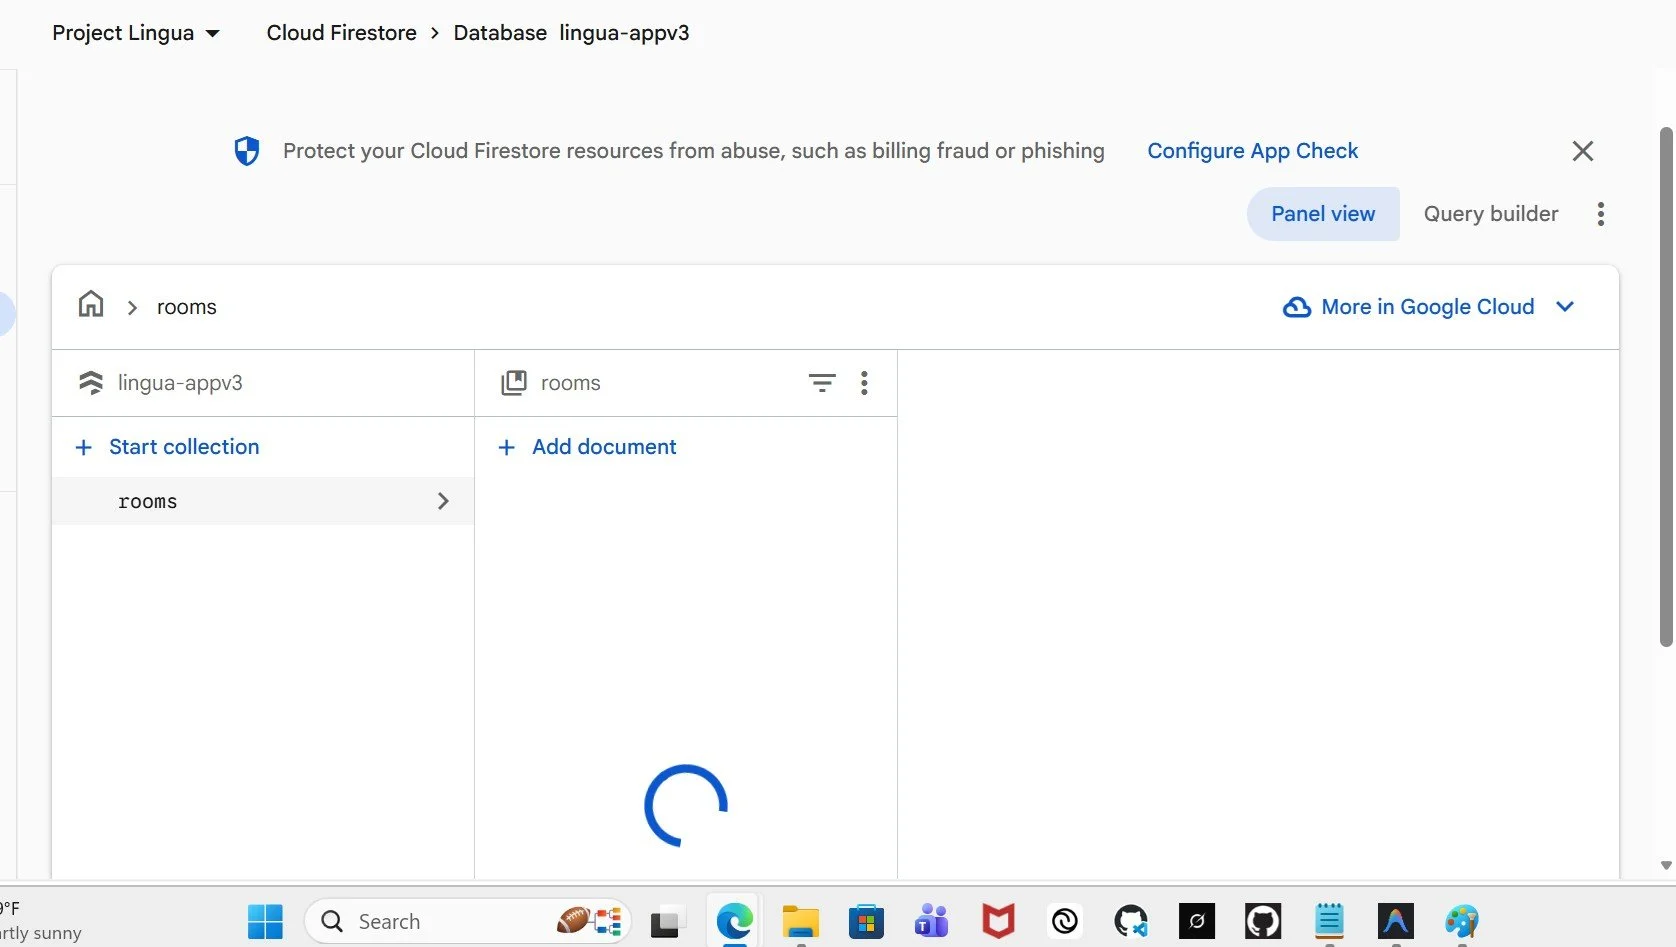1676x947 pixels.
Task: Click the Firestore database icon beside lingua-appv3
Action: click(x=91, y=383)
